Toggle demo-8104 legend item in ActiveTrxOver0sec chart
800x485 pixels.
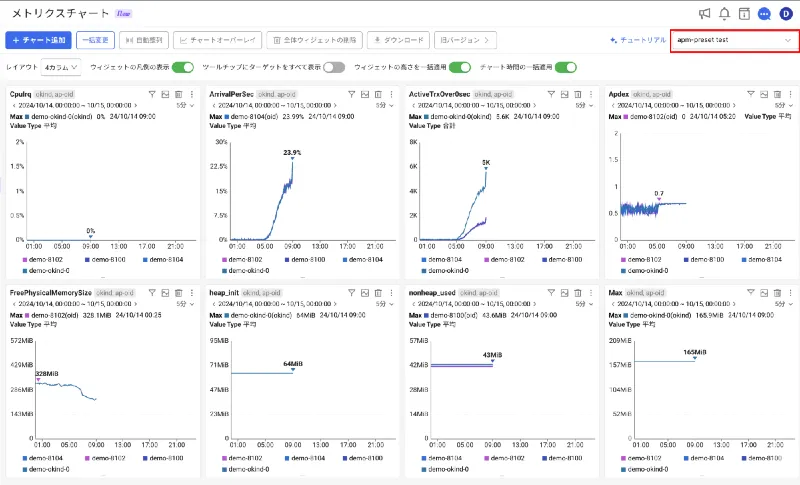(x=441, y=260)
